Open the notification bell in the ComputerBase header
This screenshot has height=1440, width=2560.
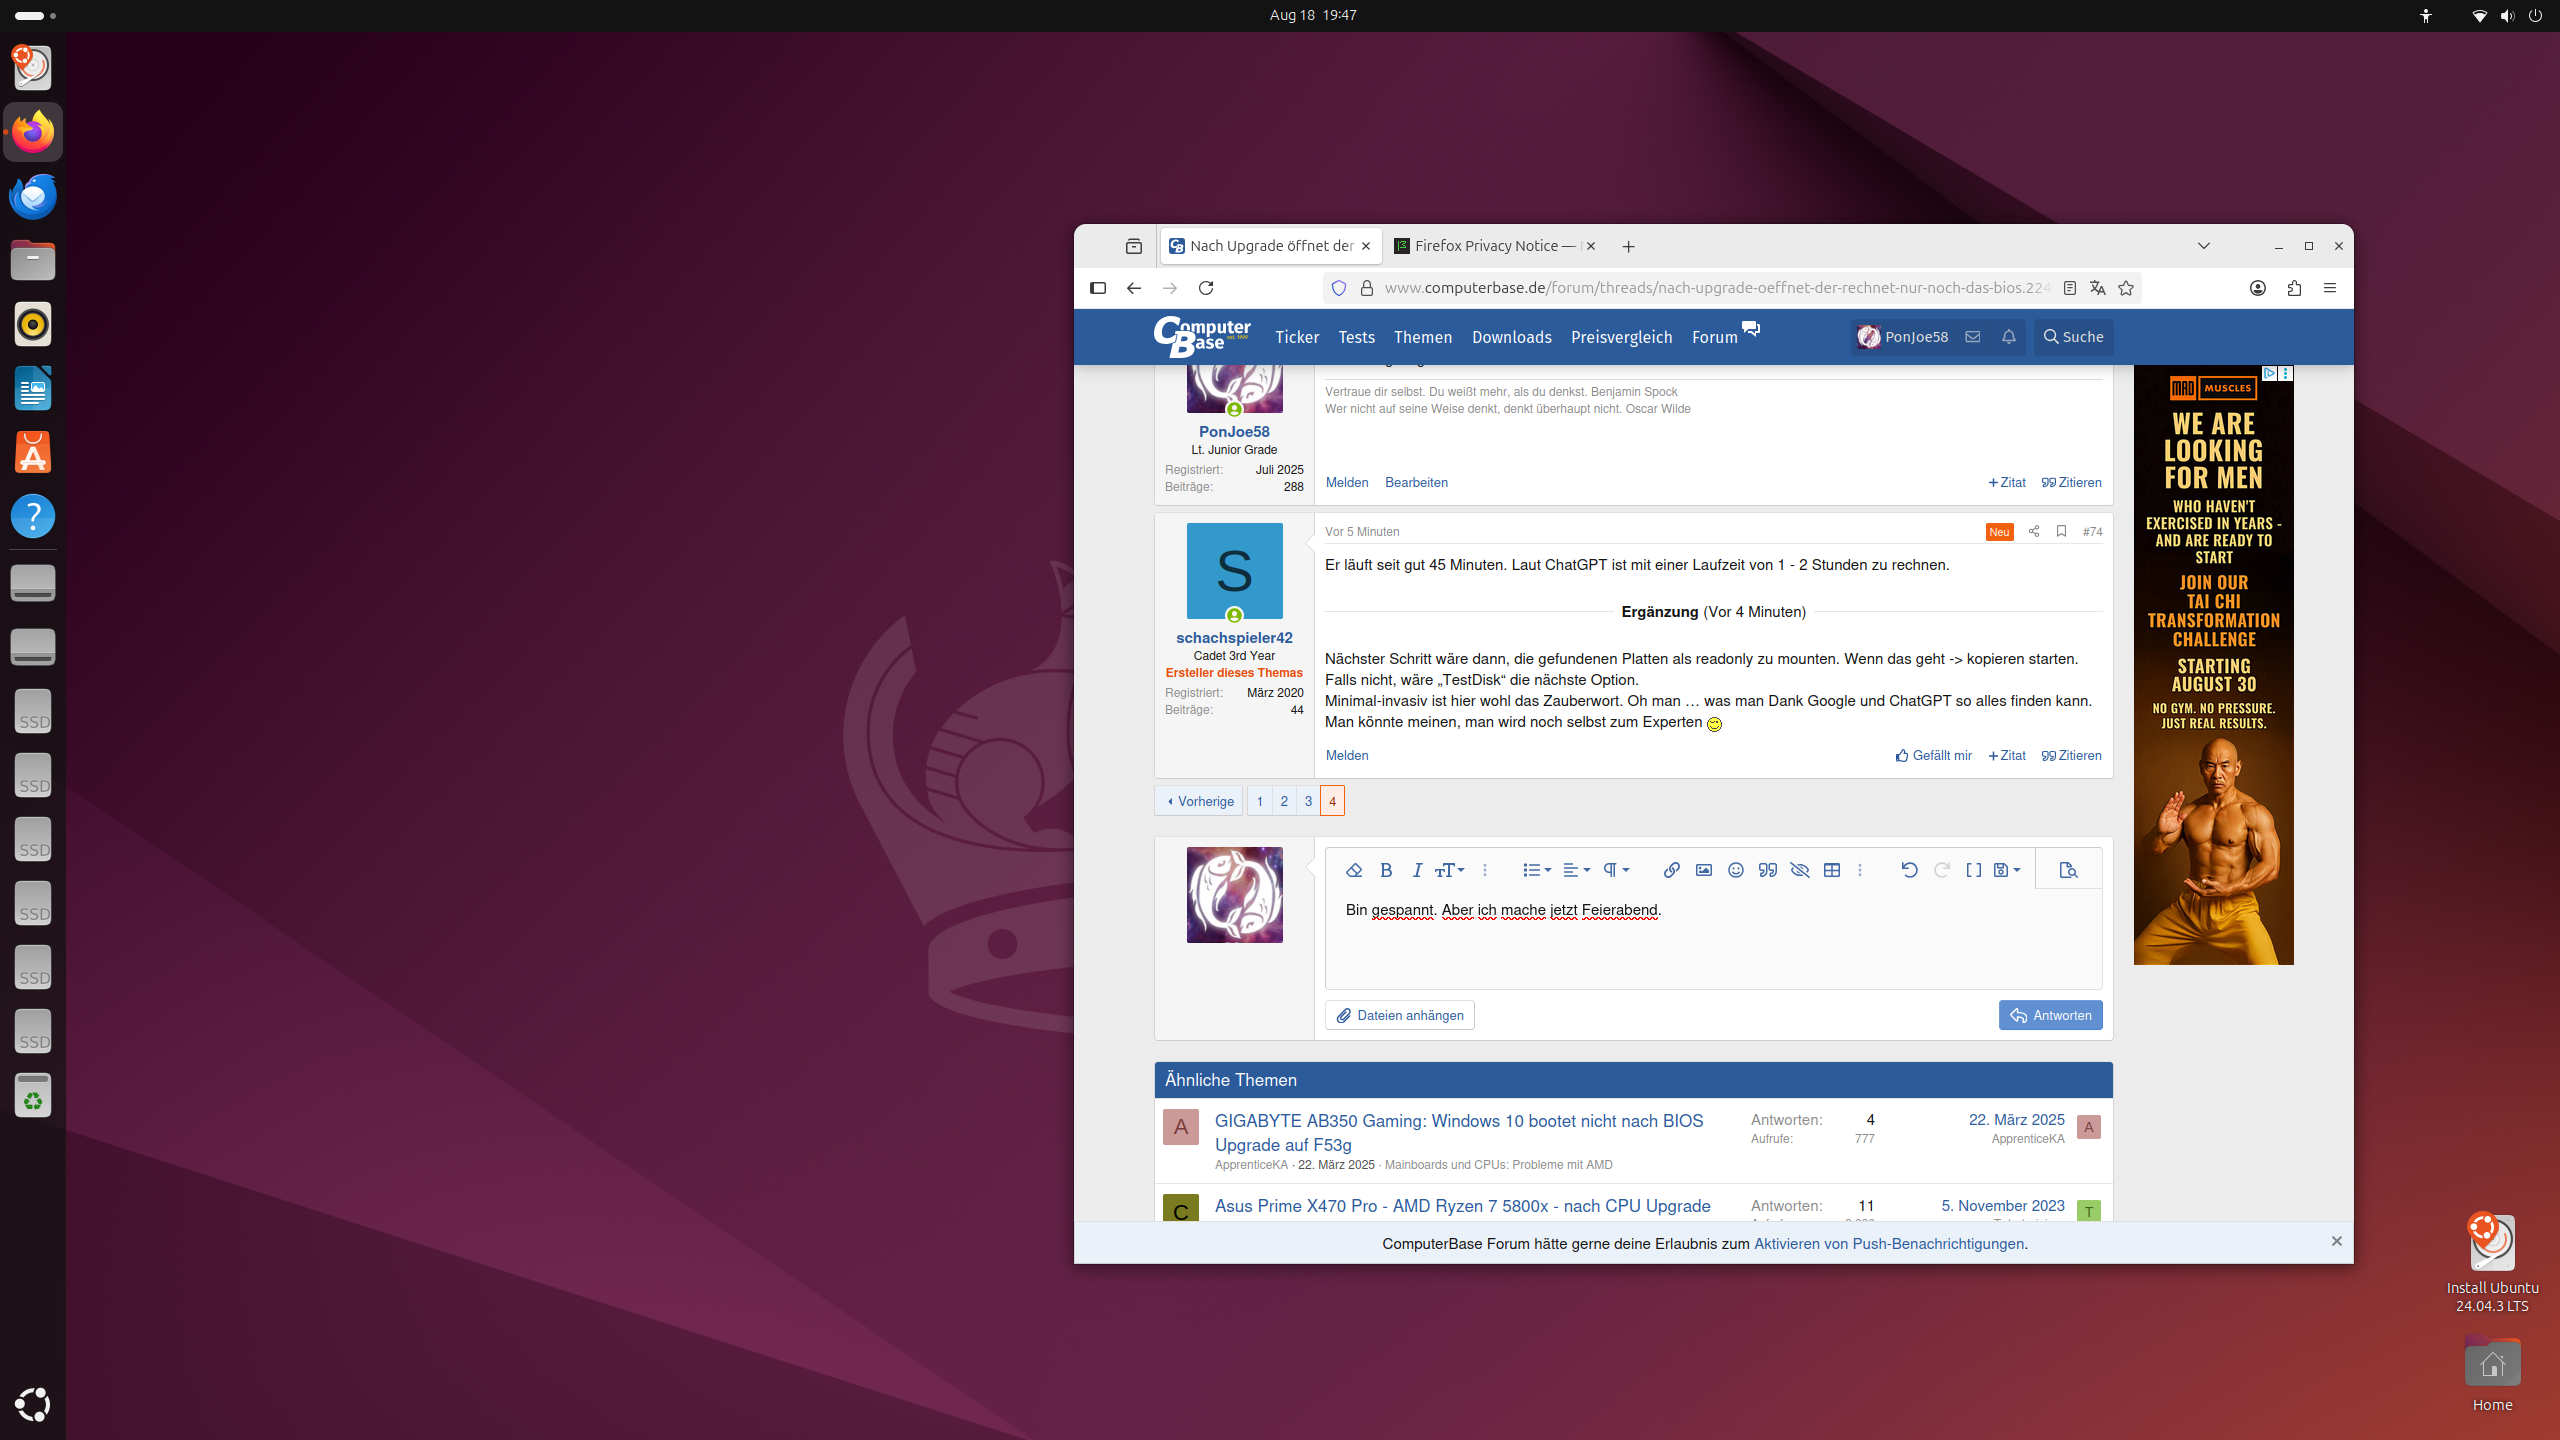click(2008, 337)
